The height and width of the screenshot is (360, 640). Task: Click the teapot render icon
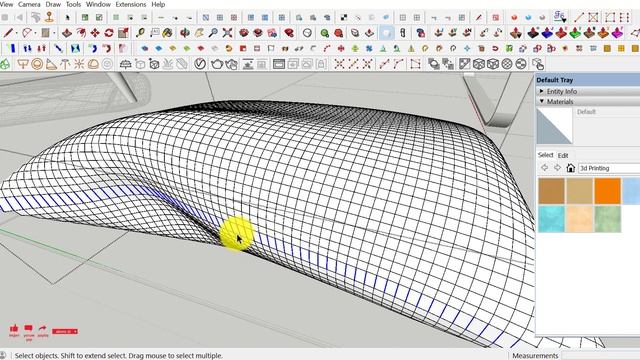[x=217, y=64]
